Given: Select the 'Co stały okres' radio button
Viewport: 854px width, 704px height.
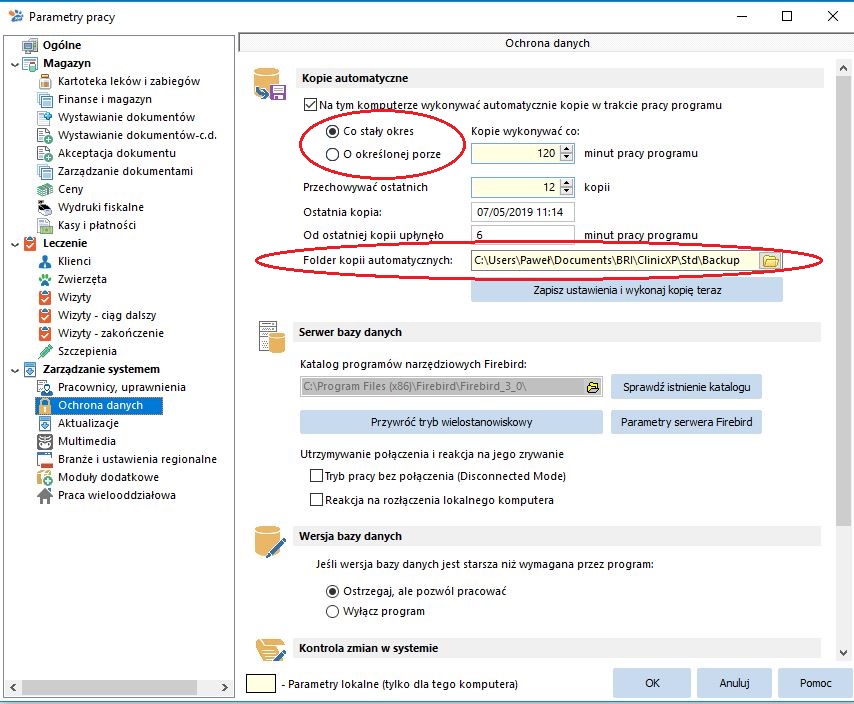Looking at the screenshot, I should click(x=332, y=131).
